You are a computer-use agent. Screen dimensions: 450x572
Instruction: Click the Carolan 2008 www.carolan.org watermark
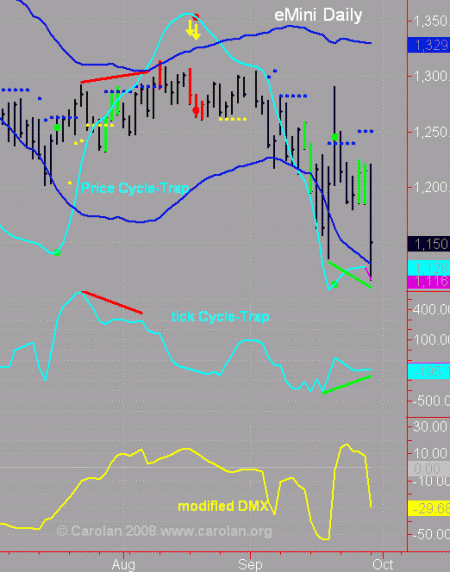pos(164,531)
